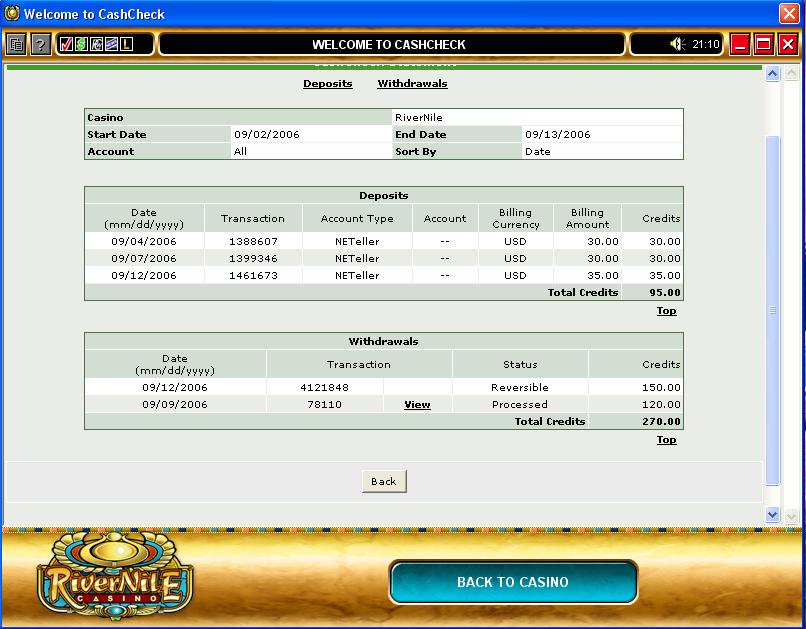Image resolution: width=806 pixels, height=629 pixels.
Task: Select deposit date 09/07/2006
Action: coord(144,258)
